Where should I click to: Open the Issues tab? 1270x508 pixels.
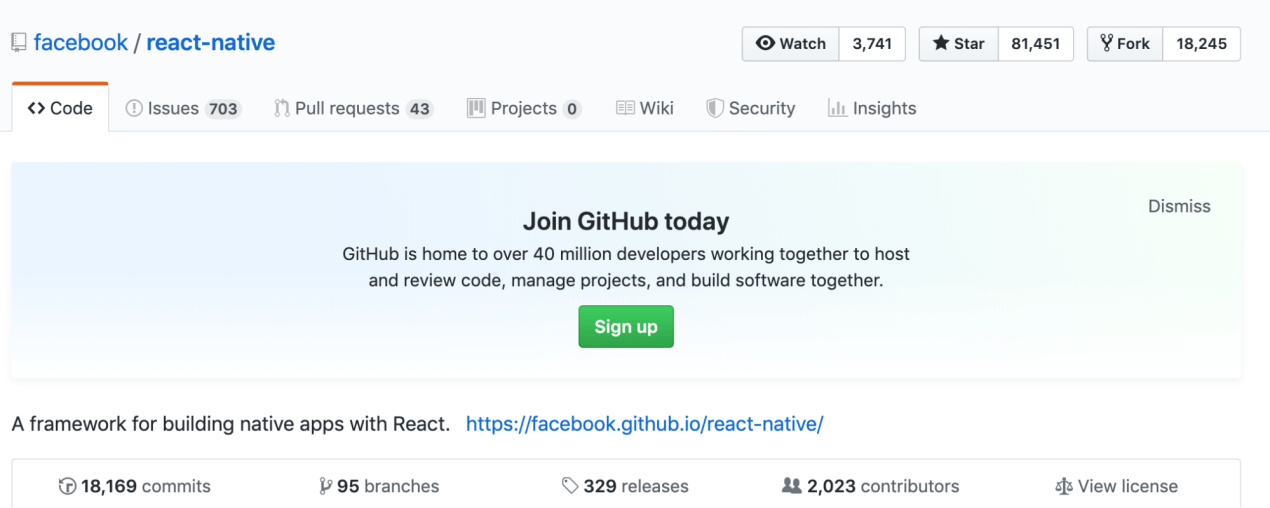click(183, 108)
